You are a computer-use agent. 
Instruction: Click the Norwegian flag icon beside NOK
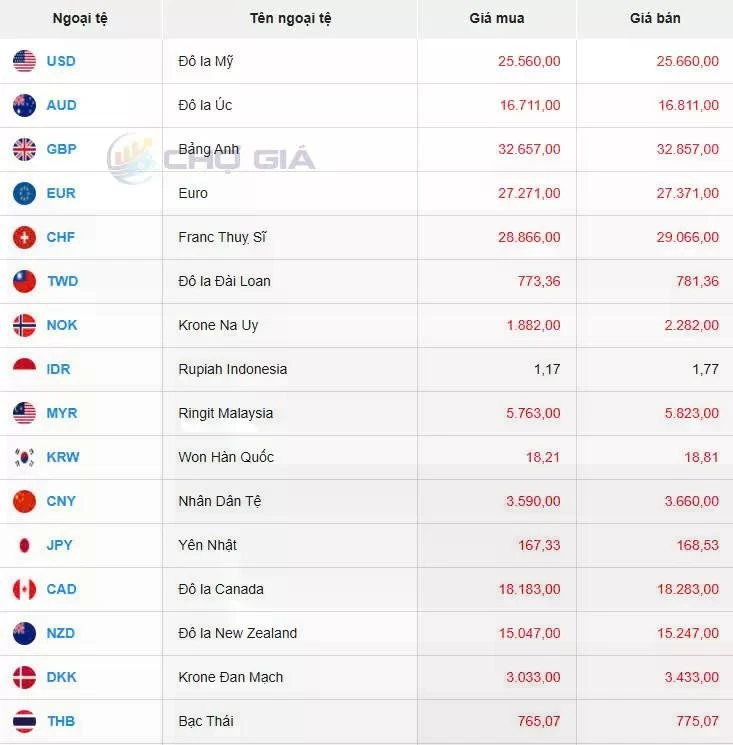click(25, 325)
